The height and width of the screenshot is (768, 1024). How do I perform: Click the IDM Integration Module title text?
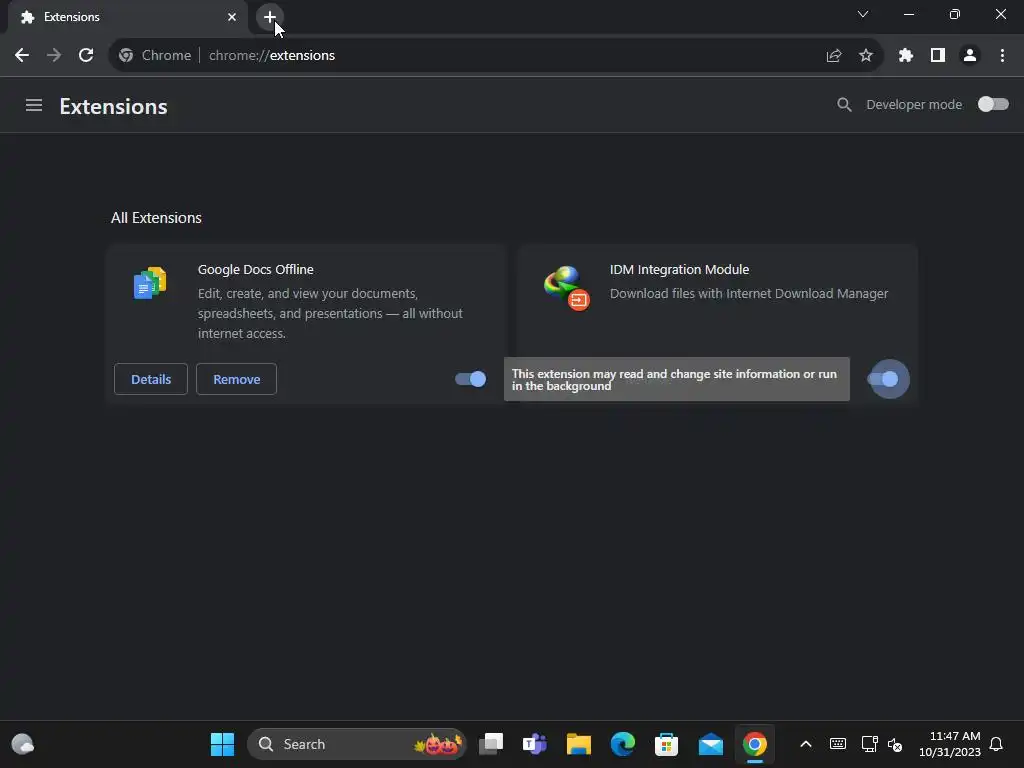679,269
